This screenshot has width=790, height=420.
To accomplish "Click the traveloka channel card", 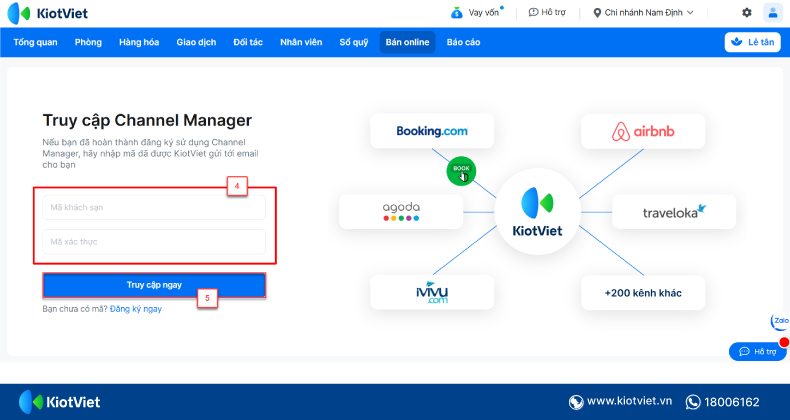I will click(674, 212).
